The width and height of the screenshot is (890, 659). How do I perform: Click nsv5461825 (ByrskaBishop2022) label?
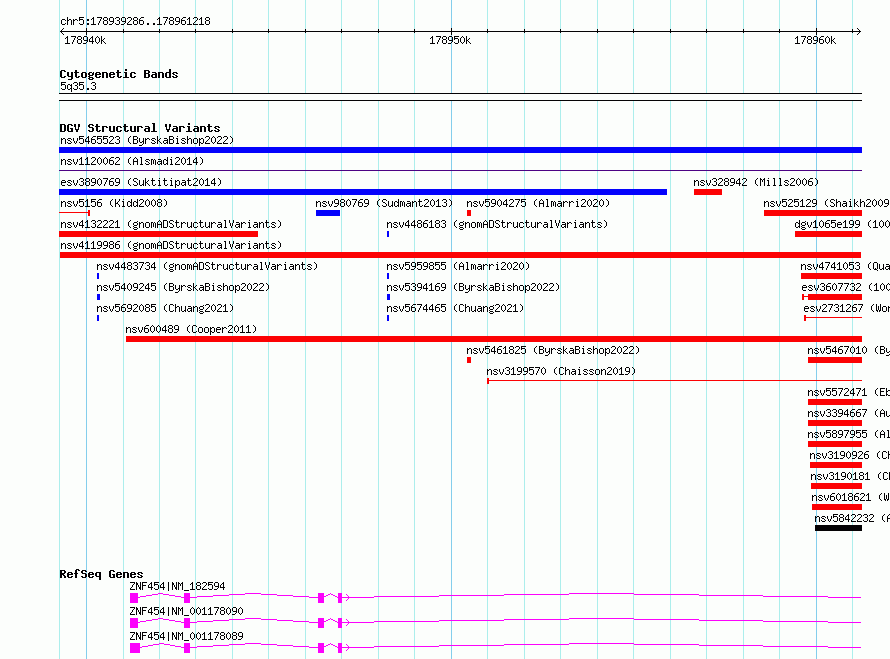[x=553, y=350]
